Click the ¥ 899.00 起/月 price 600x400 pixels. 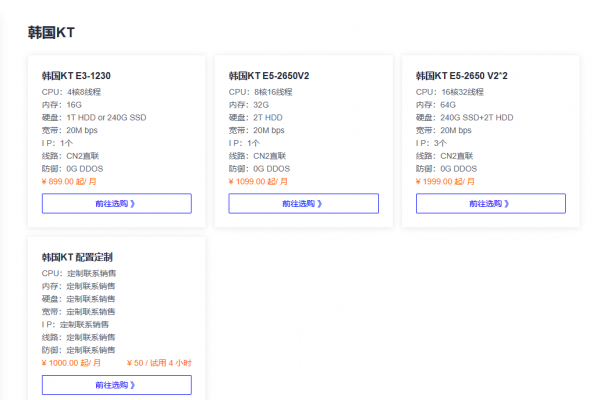(69, 181)
